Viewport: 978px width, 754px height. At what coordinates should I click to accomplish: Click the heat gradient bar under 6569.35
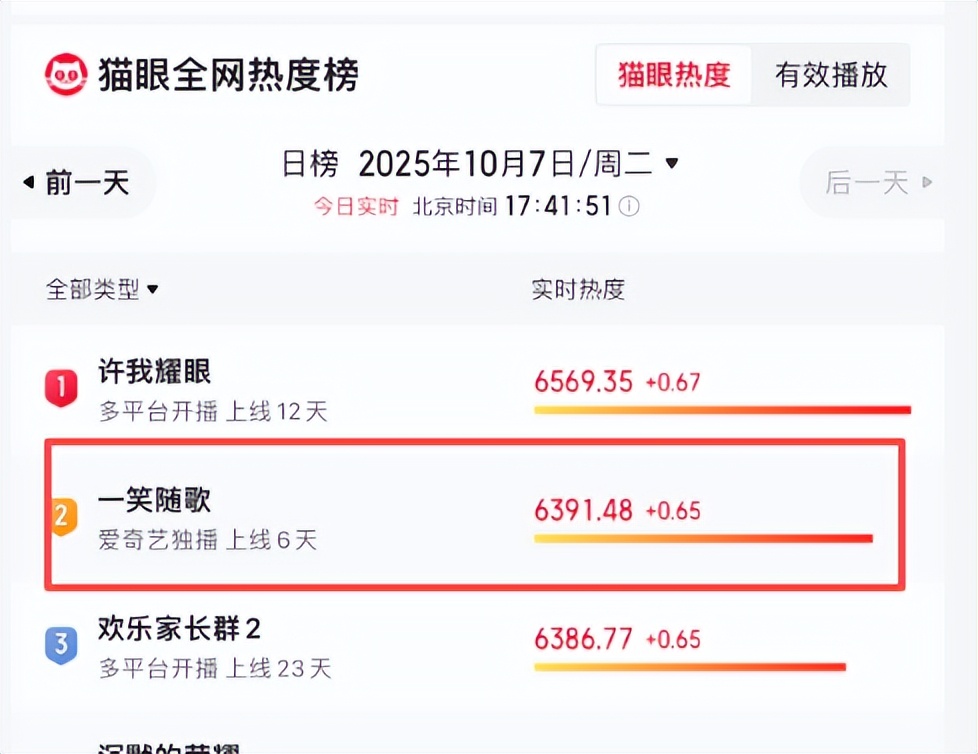point(723,410)
